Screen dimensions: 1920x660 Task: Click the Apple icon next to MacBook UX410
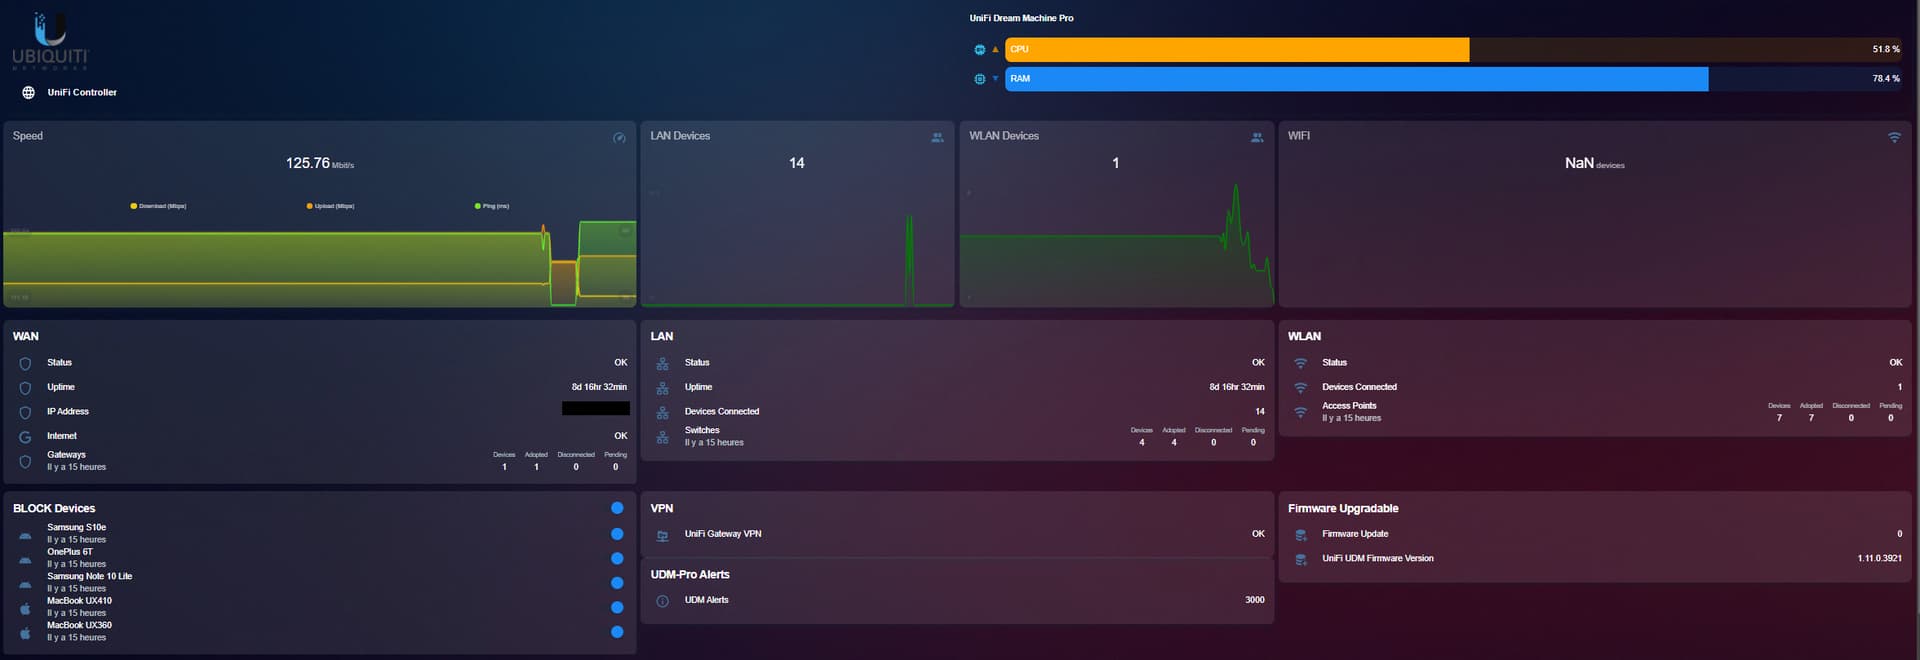(x=25, y=609)
